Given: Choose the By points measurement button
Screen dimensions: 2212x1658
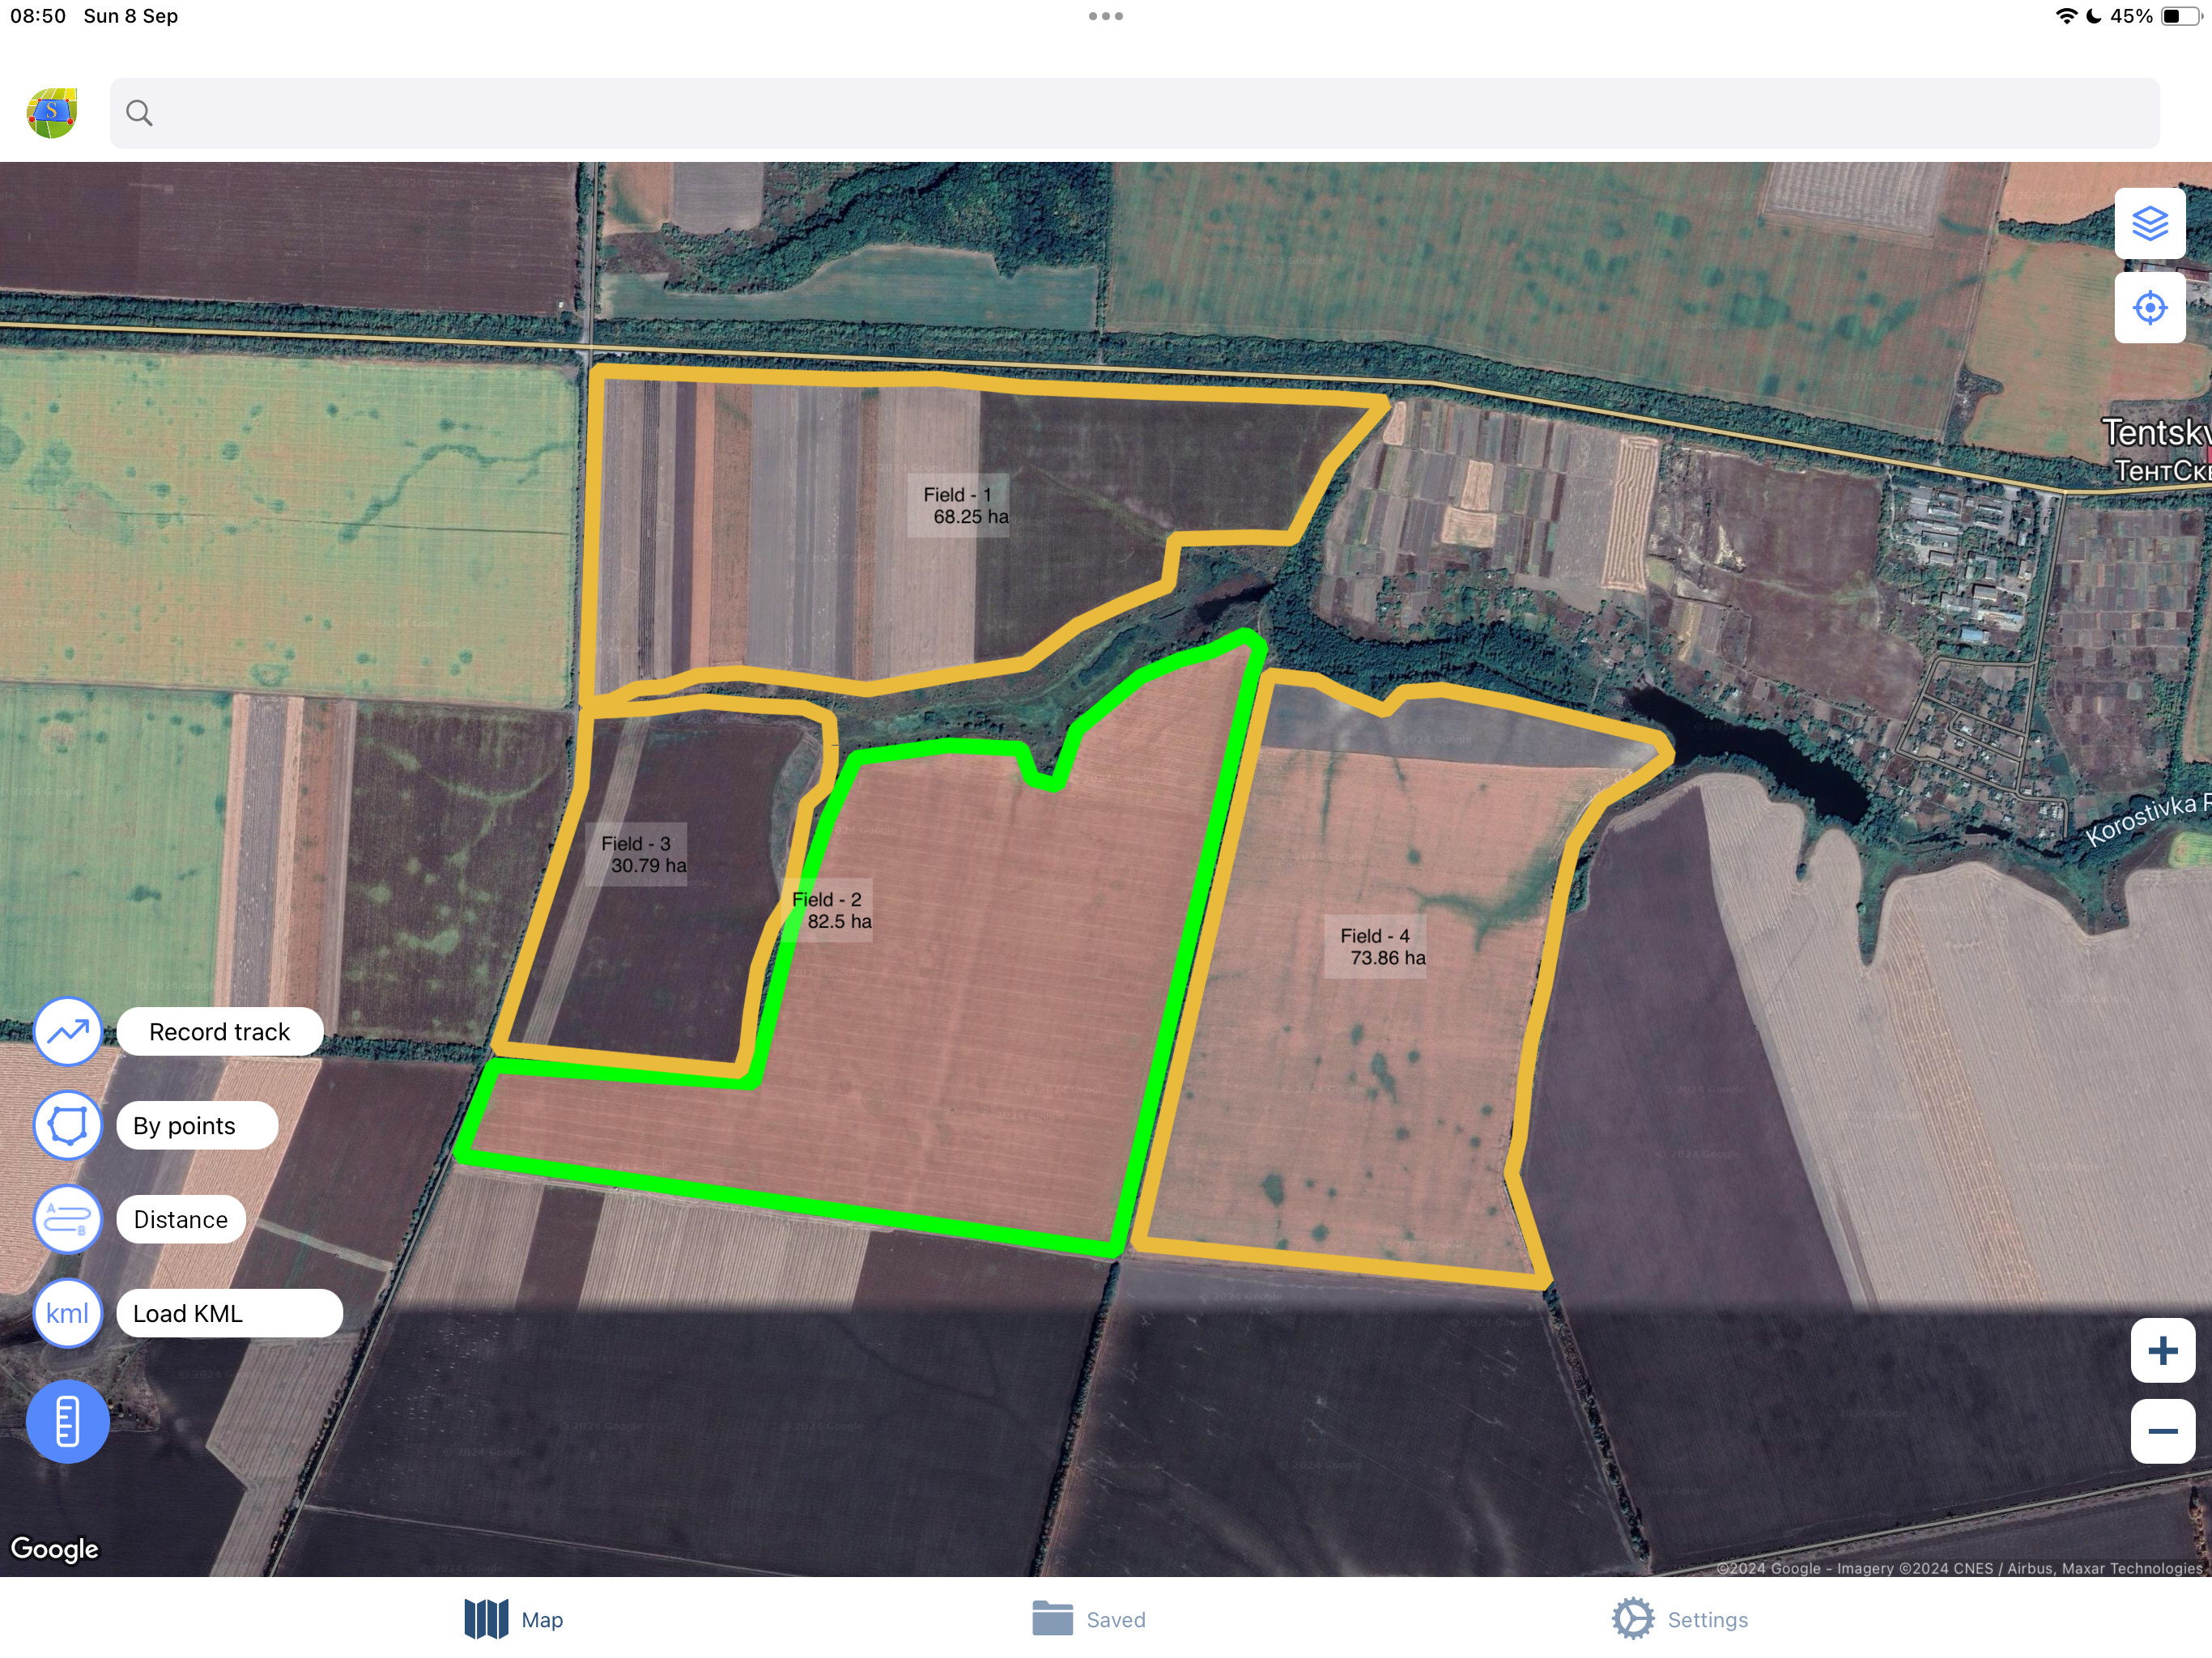Looking at the screenshot, I should (197, 1125).
